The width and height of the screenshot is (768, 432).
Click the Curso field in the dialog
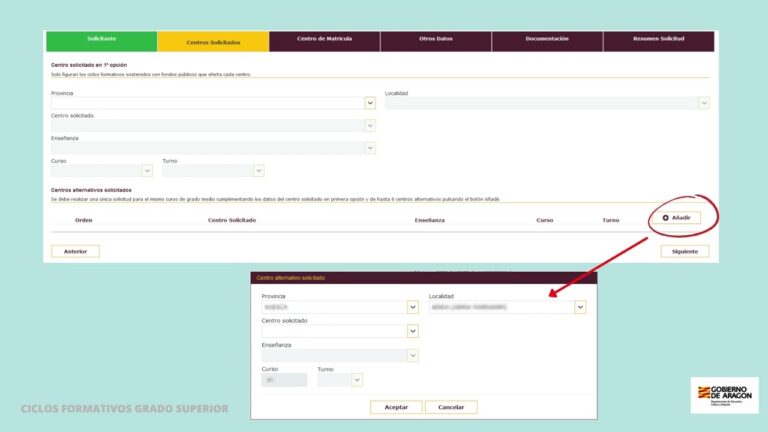284,380
